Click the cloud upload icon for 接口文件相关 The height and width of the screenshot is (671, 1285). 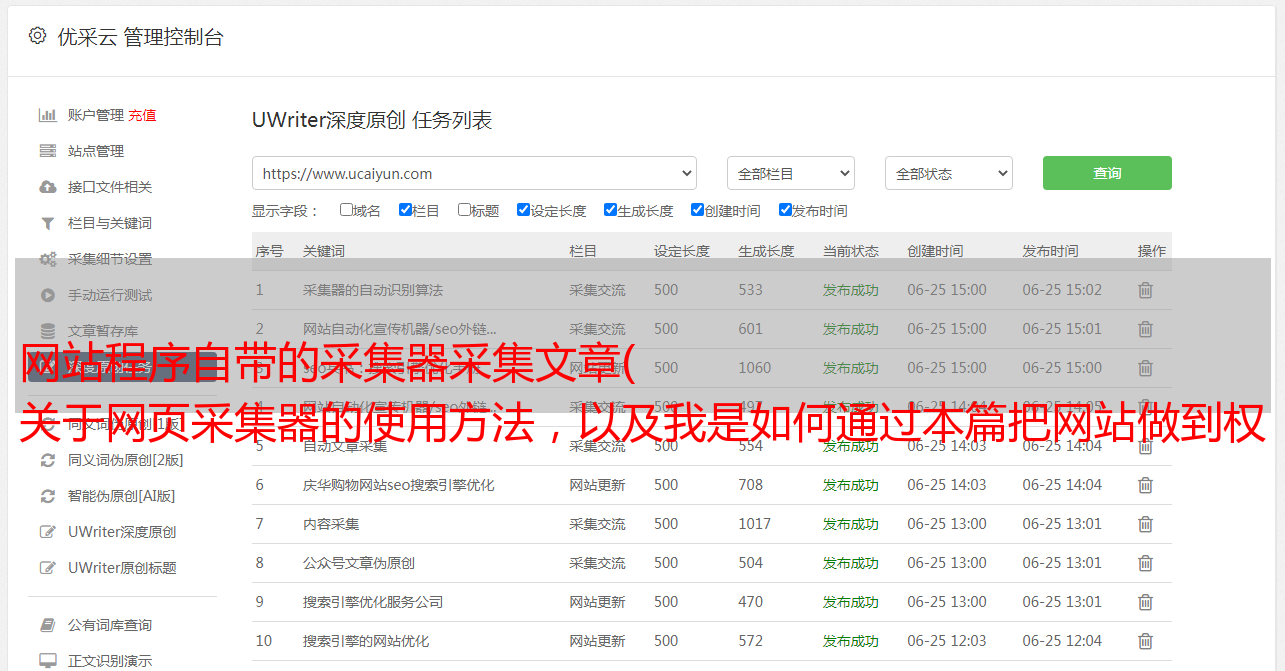pyautogui.click(x=47, y=187)
